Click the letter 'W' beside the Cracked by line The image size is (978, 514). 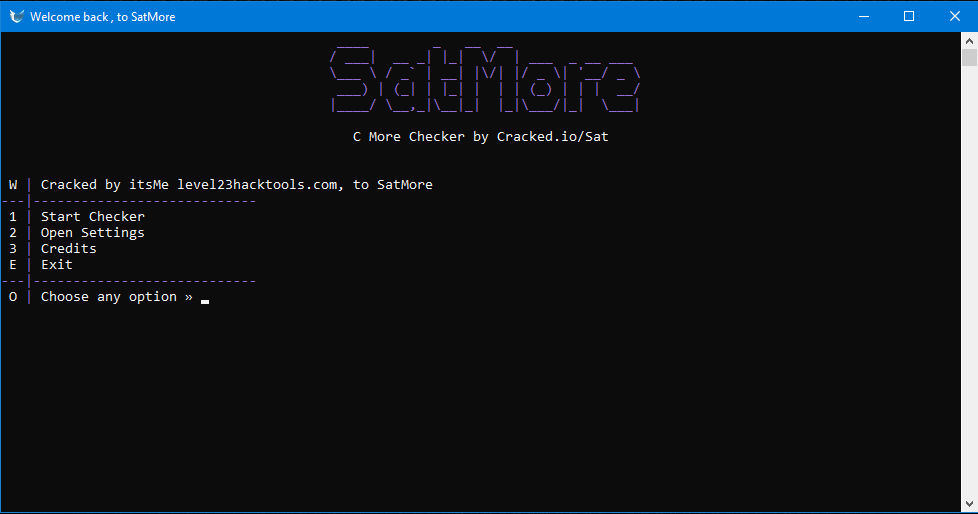[13, 185]
